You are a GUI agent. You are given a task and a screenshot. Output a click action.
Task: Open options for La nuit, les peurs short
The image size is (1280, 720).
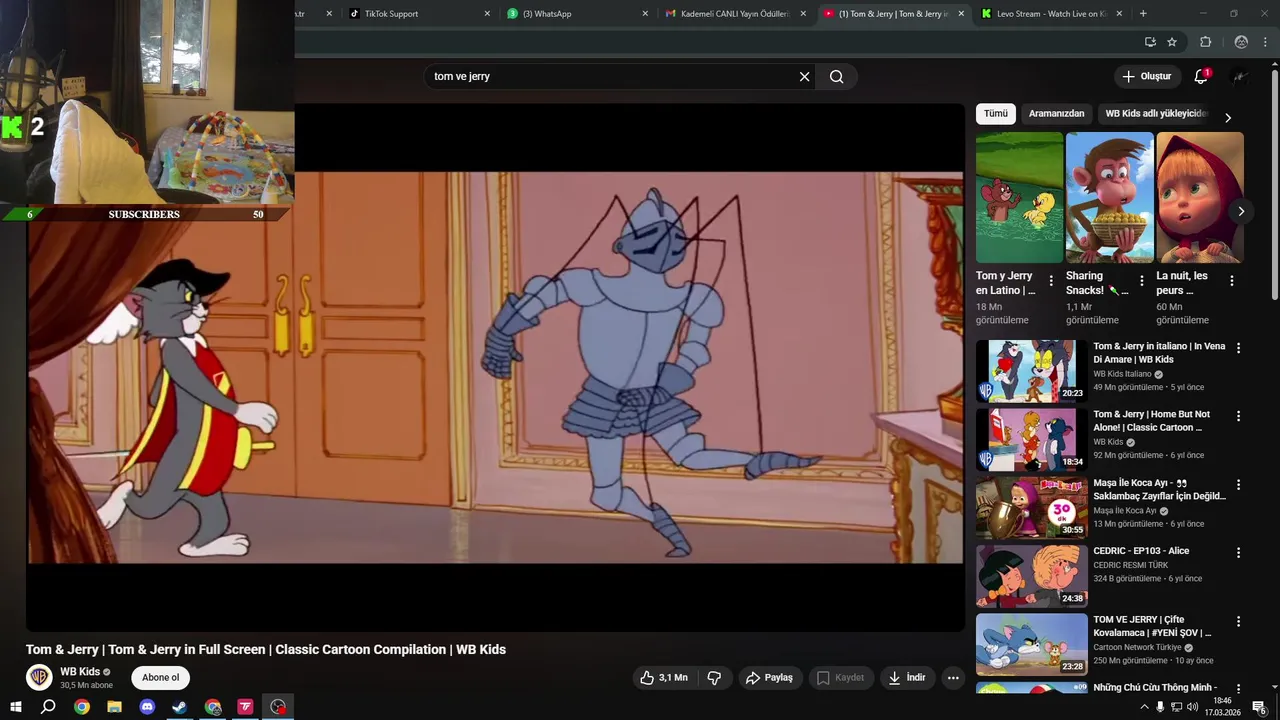[x=1232, y=281]
